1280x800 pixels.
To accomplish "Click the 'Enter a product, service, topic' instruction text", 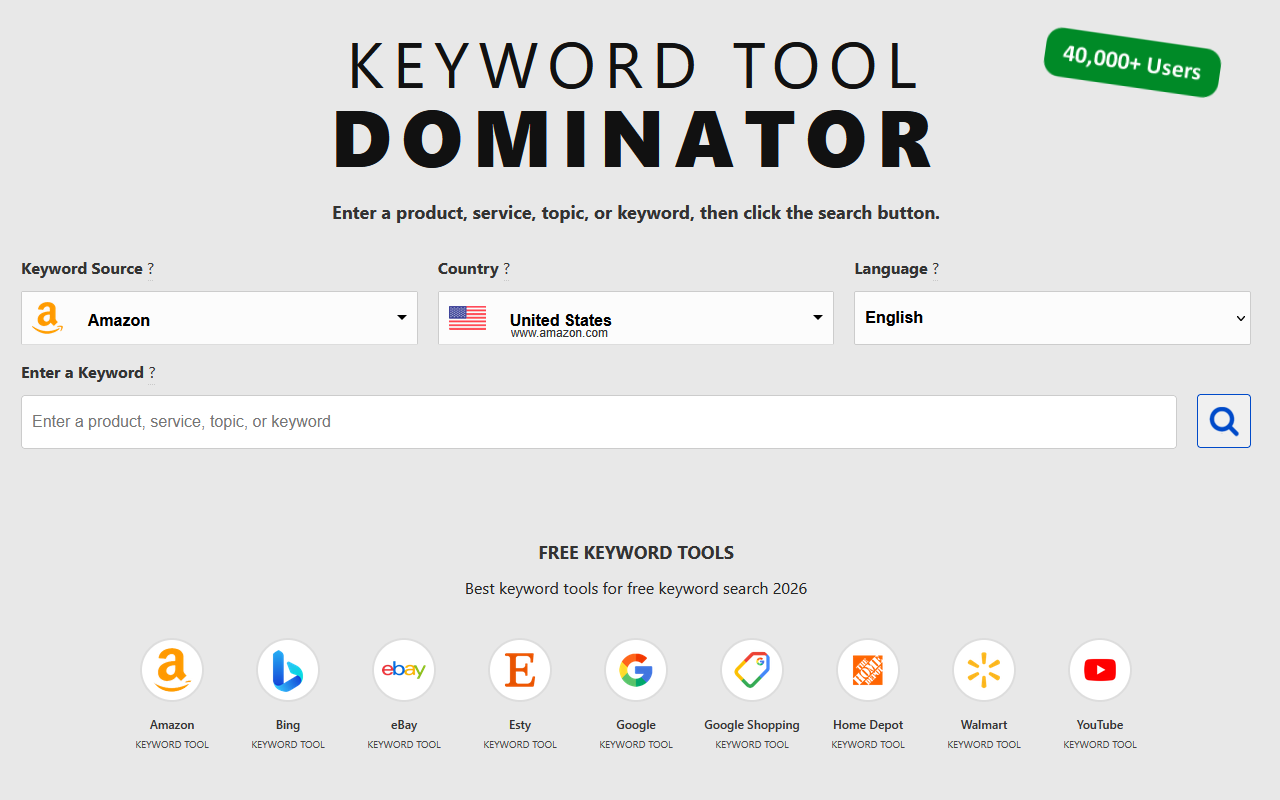I will point(636,213).
